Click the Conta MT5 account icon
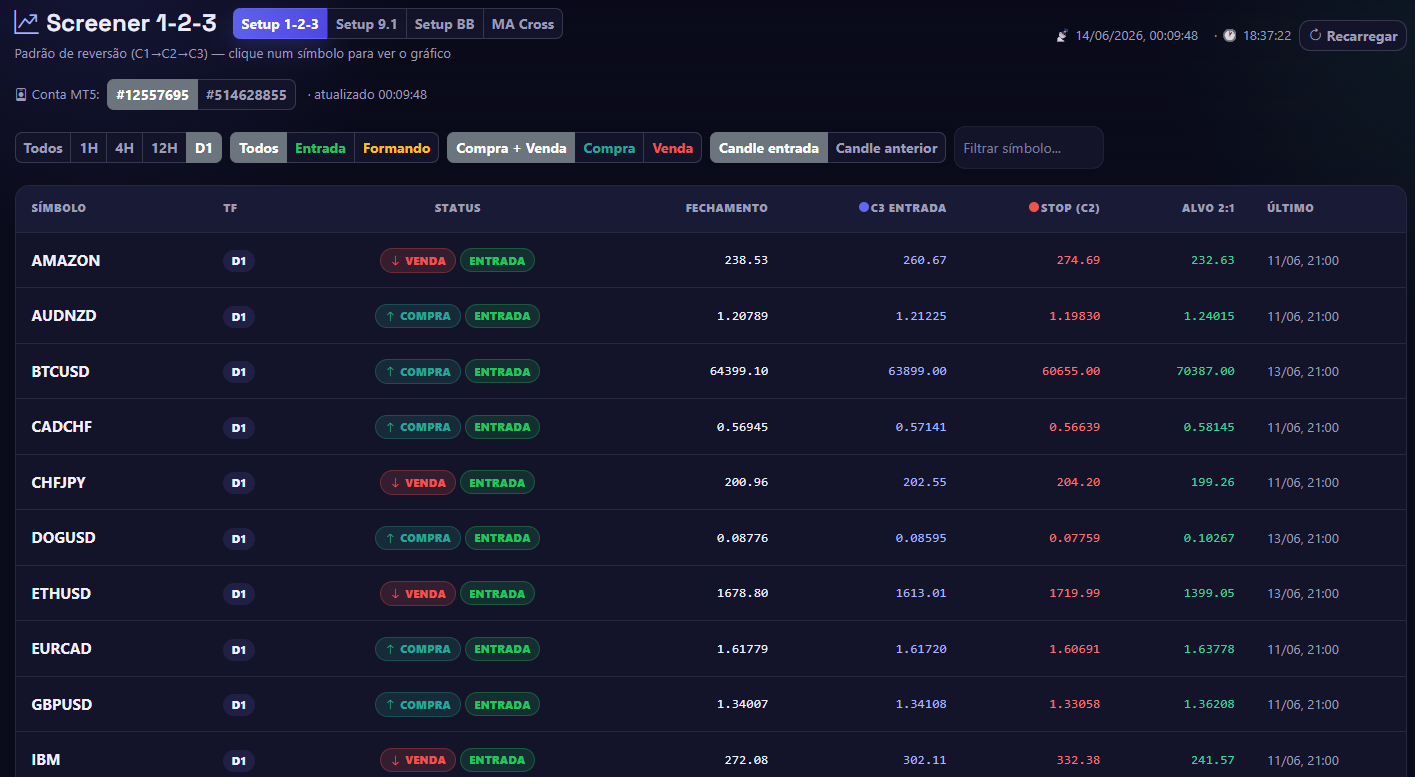 click(21, 95)
